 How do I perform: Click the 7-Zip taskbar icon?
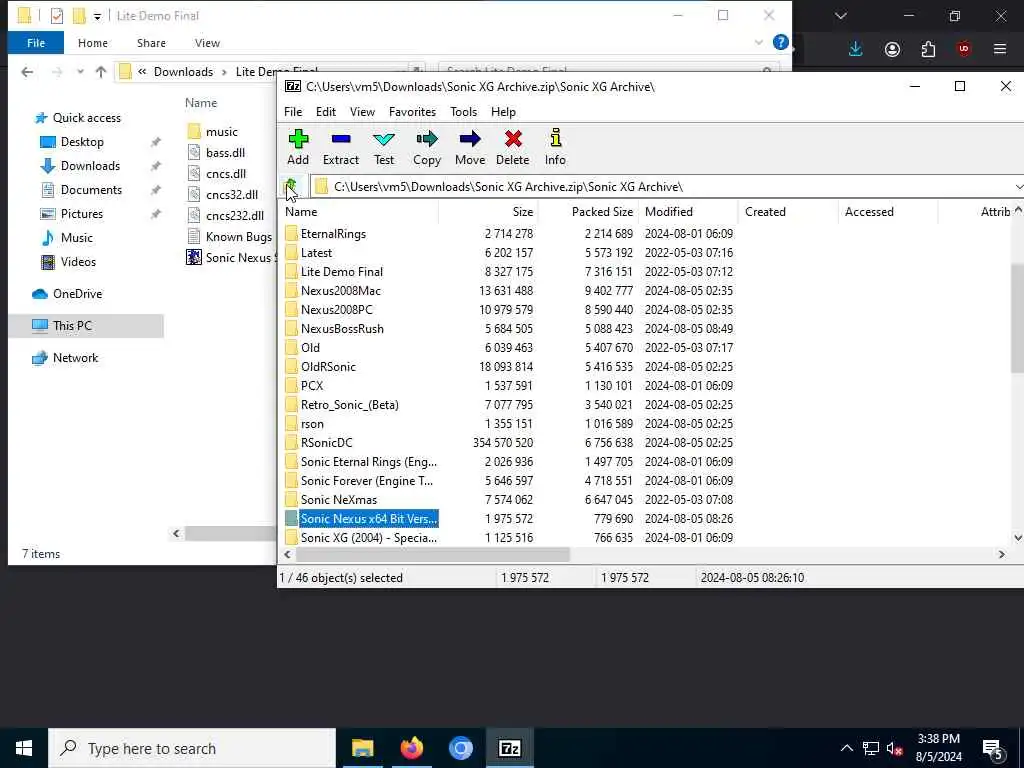[509, 748]
